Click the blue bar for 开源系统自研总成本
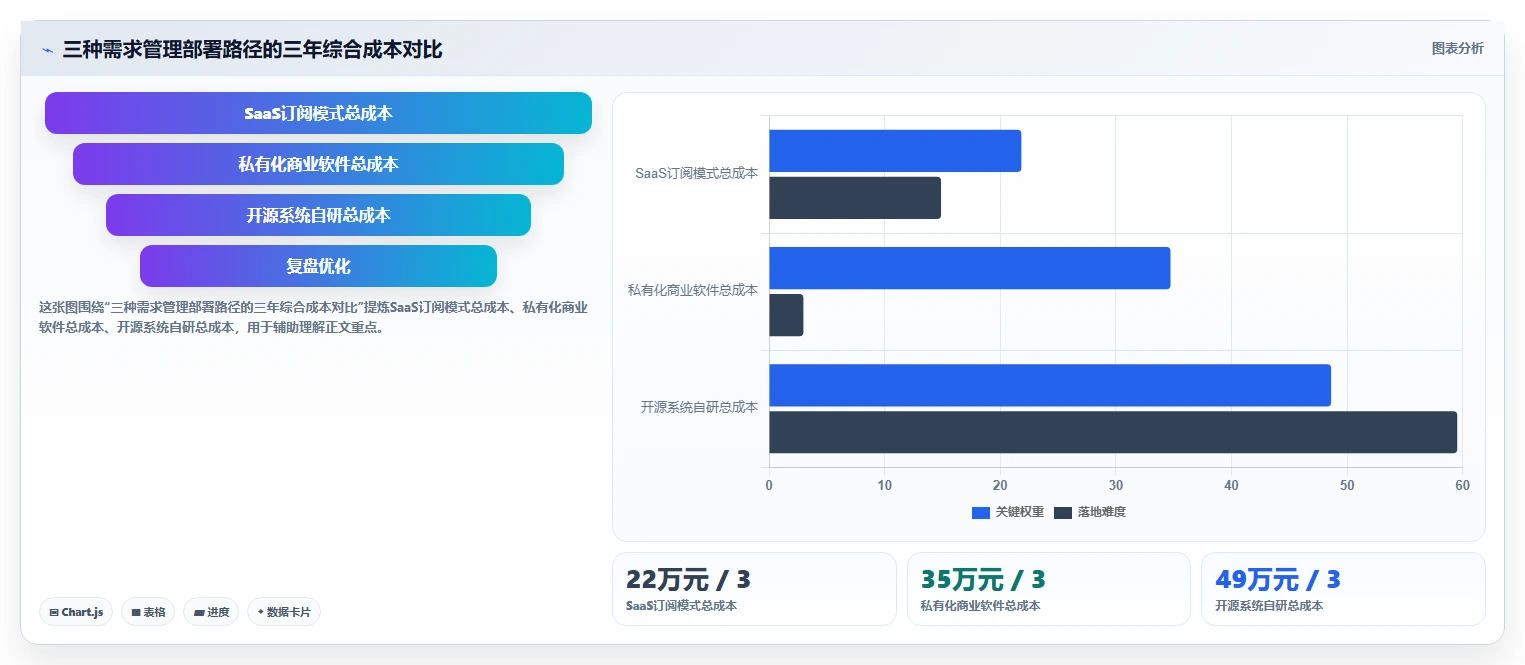This screenshot has width=1525, height=665. coord(1050,385)
